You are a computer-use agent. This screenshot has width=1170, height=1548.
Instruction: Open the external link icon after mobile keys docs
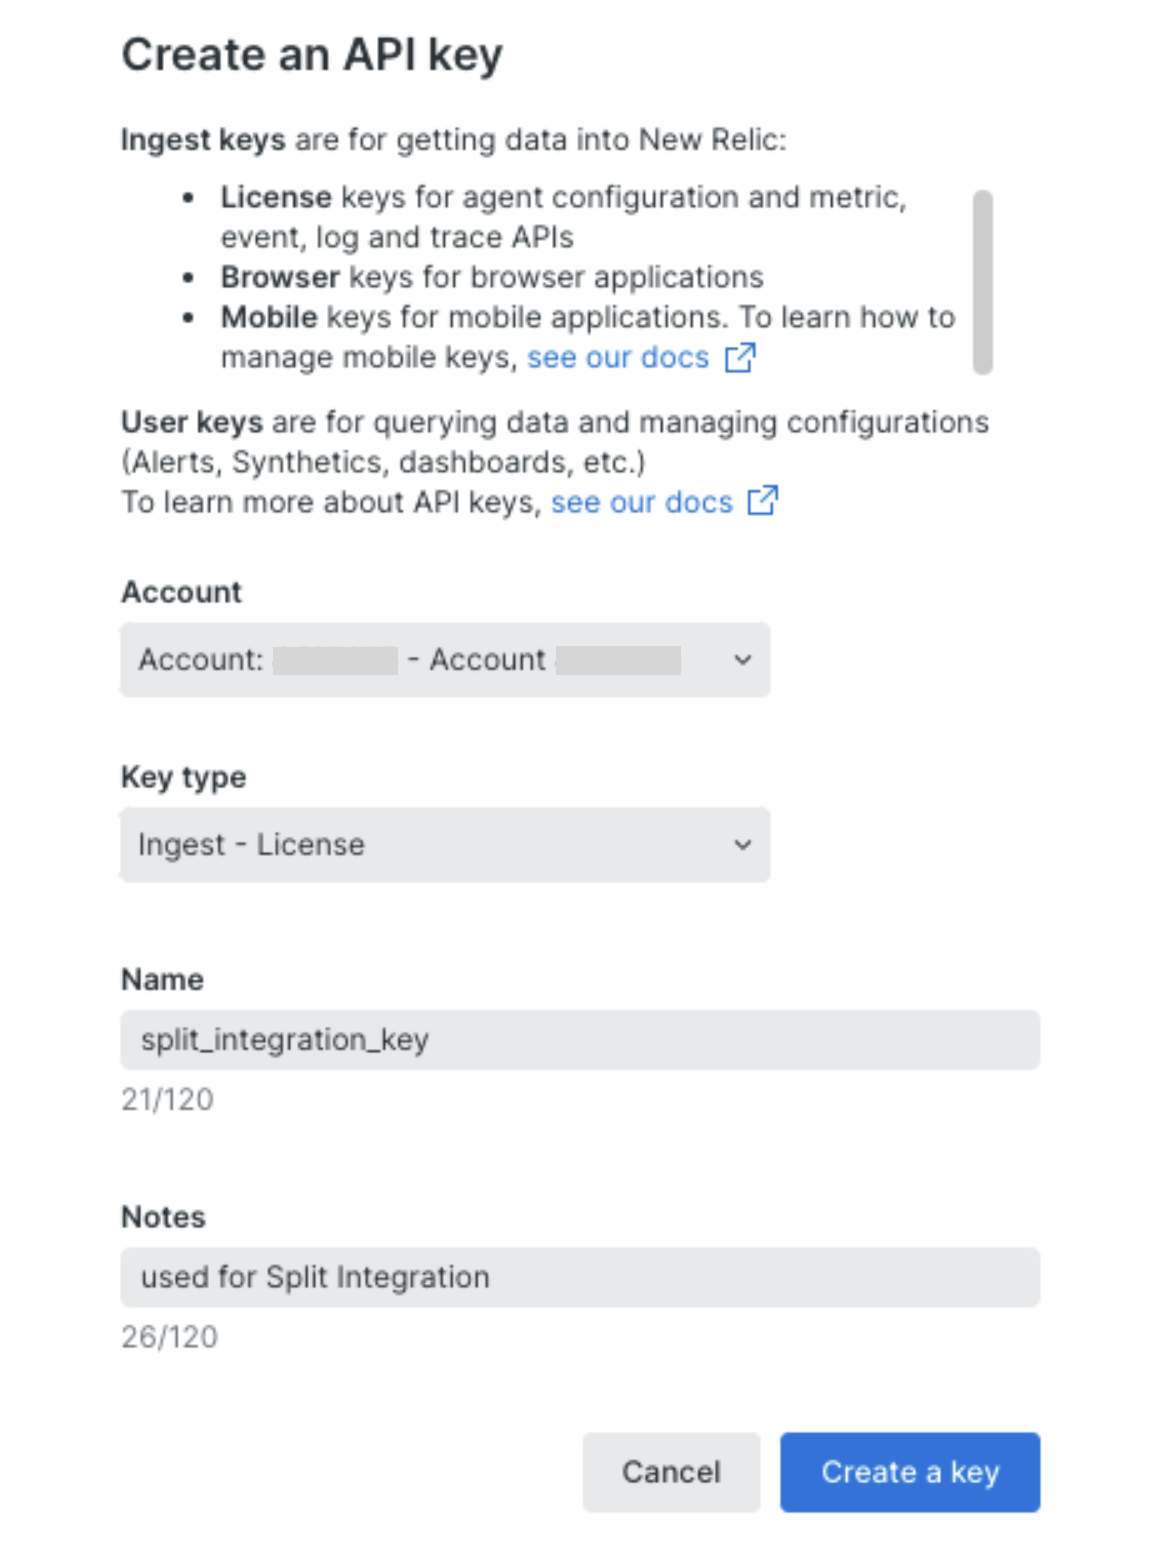(x=740, y=357)
